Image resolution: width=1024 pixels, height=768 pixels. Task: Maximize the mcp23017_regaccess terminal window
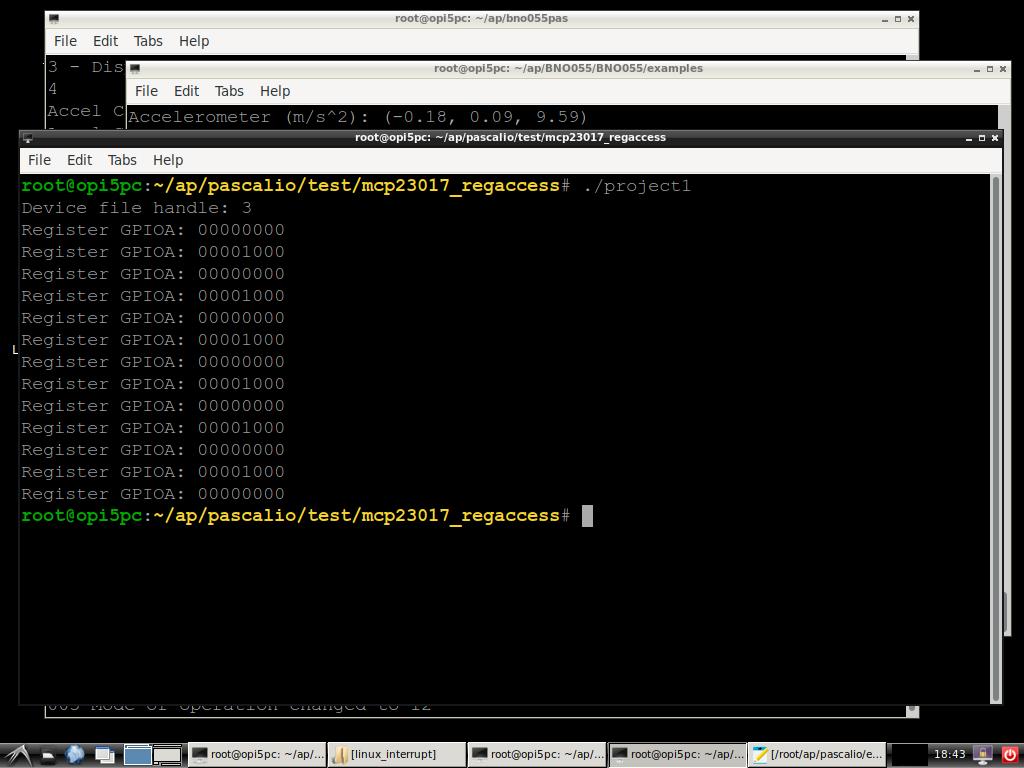coord(982,138)
